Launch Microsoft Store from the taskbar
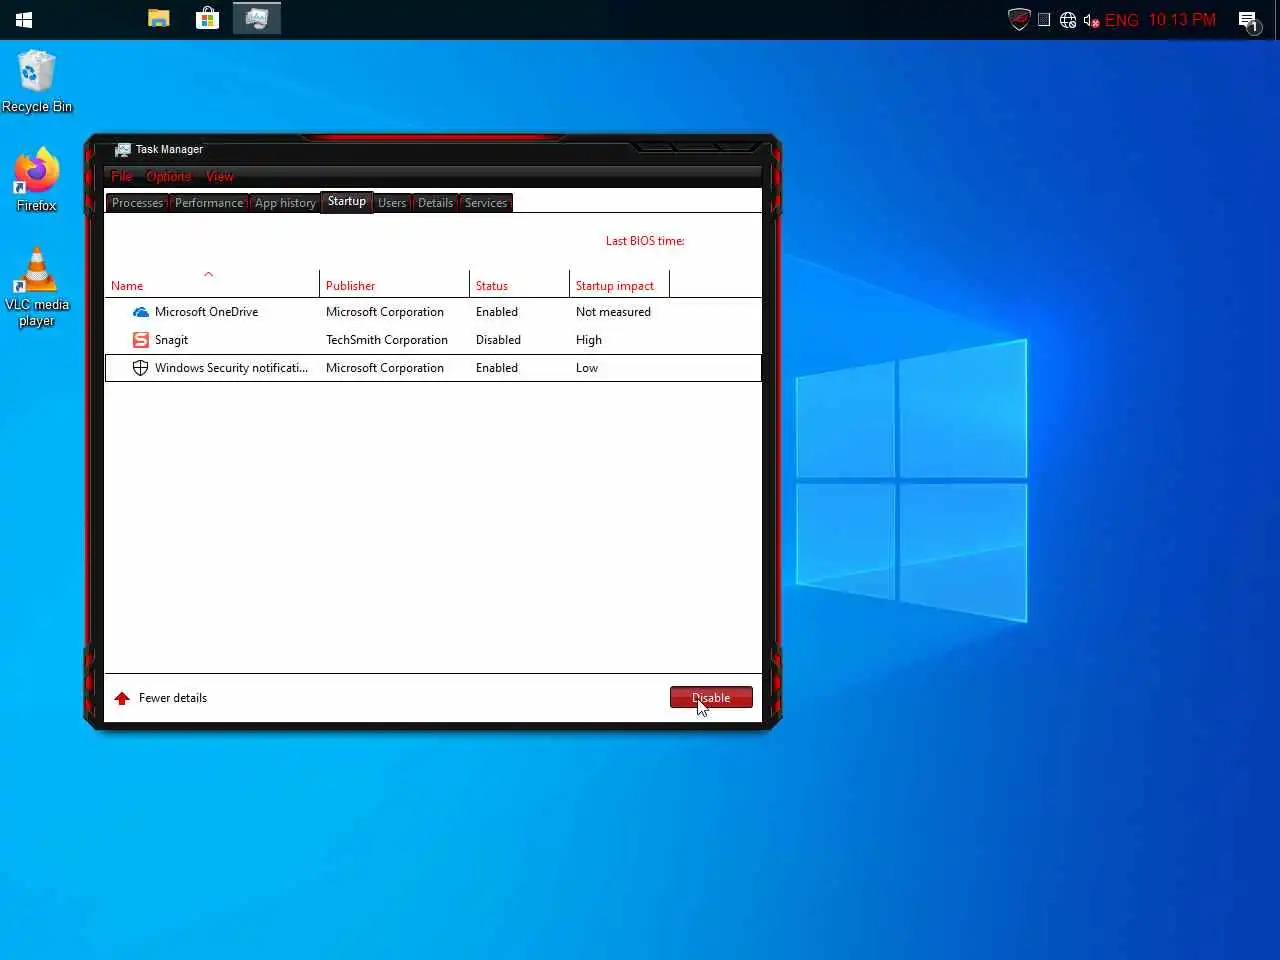The height and width of the screenshot is (960, 1280). (207, 18)
